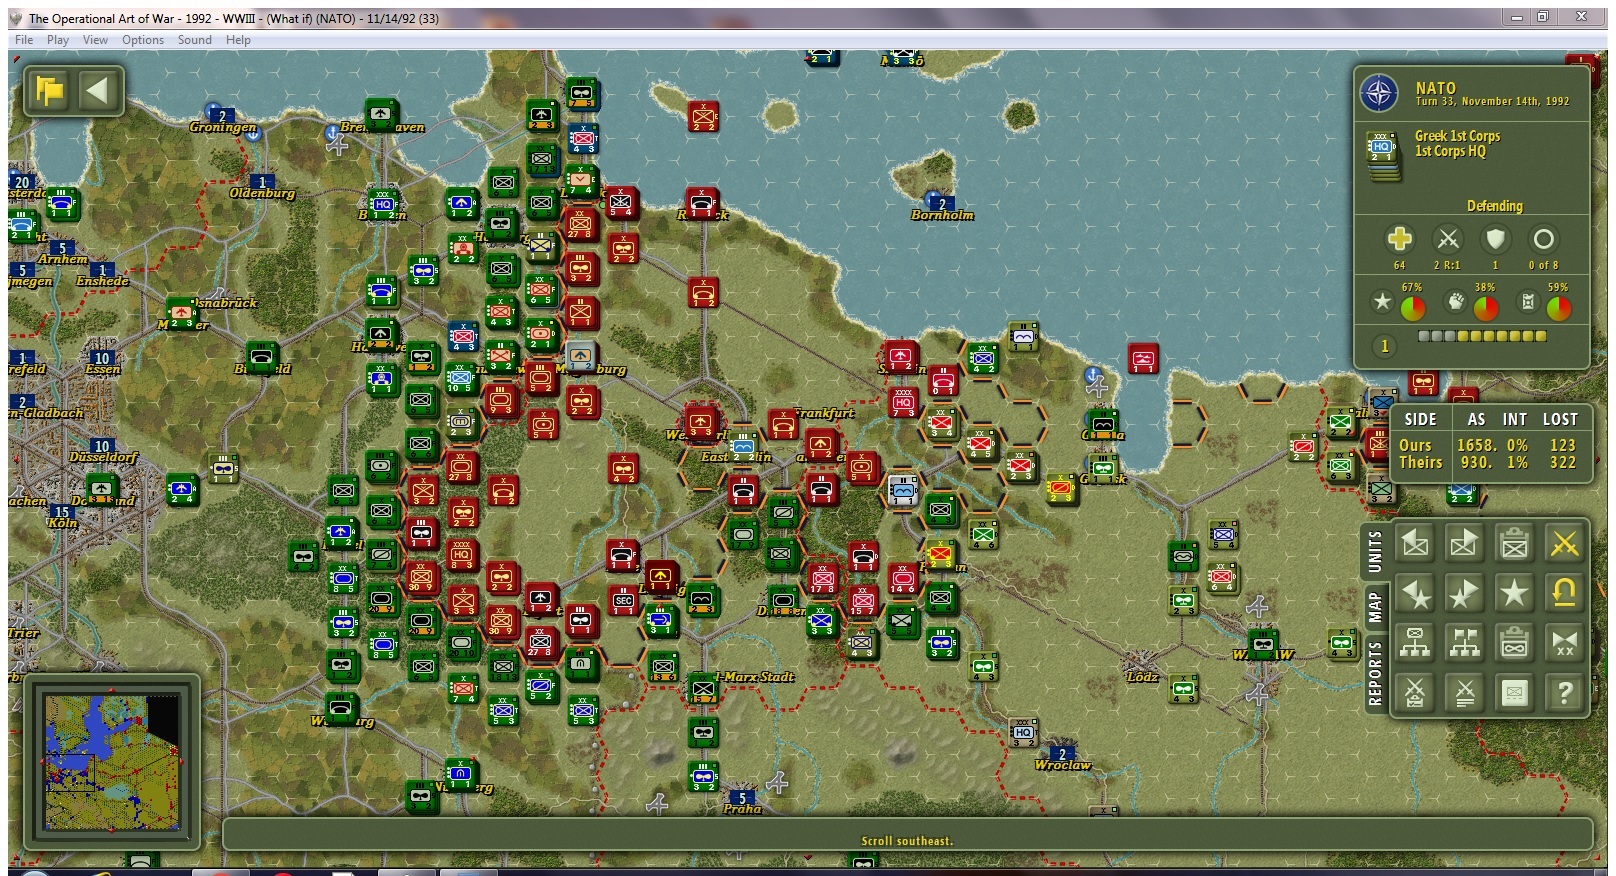Switch to the MAP tab
The width and height of the screenshot is (1616, 876).
[1376, 607]
